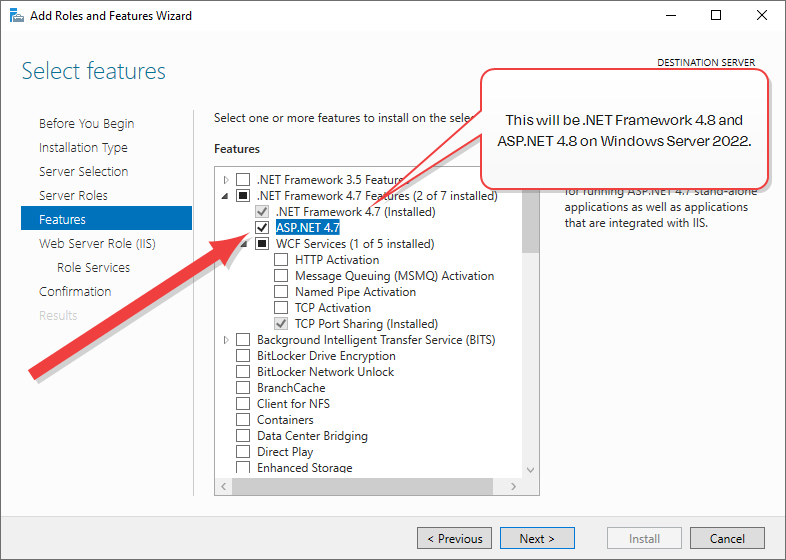This screenshot has width=786, height=560.
Task: Select the Containers row label
Action: click(285, 420)
